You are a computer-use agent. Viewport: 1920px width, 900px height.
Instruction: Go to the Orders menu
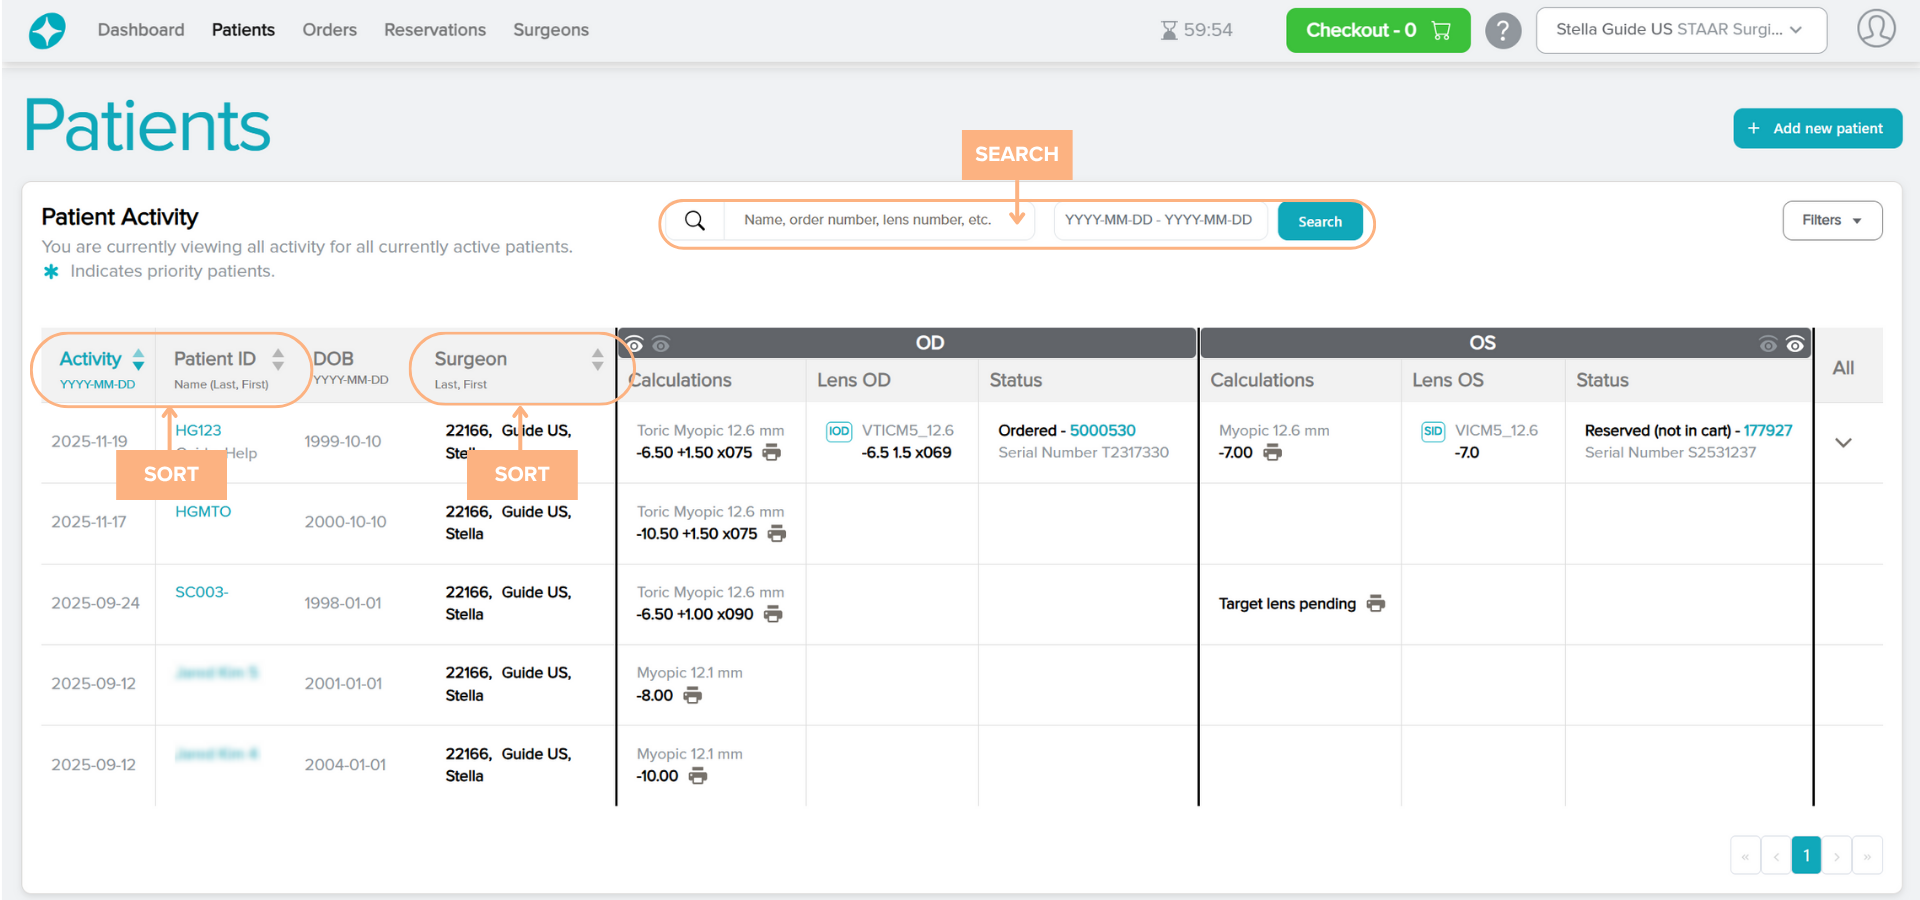(329, 30)
